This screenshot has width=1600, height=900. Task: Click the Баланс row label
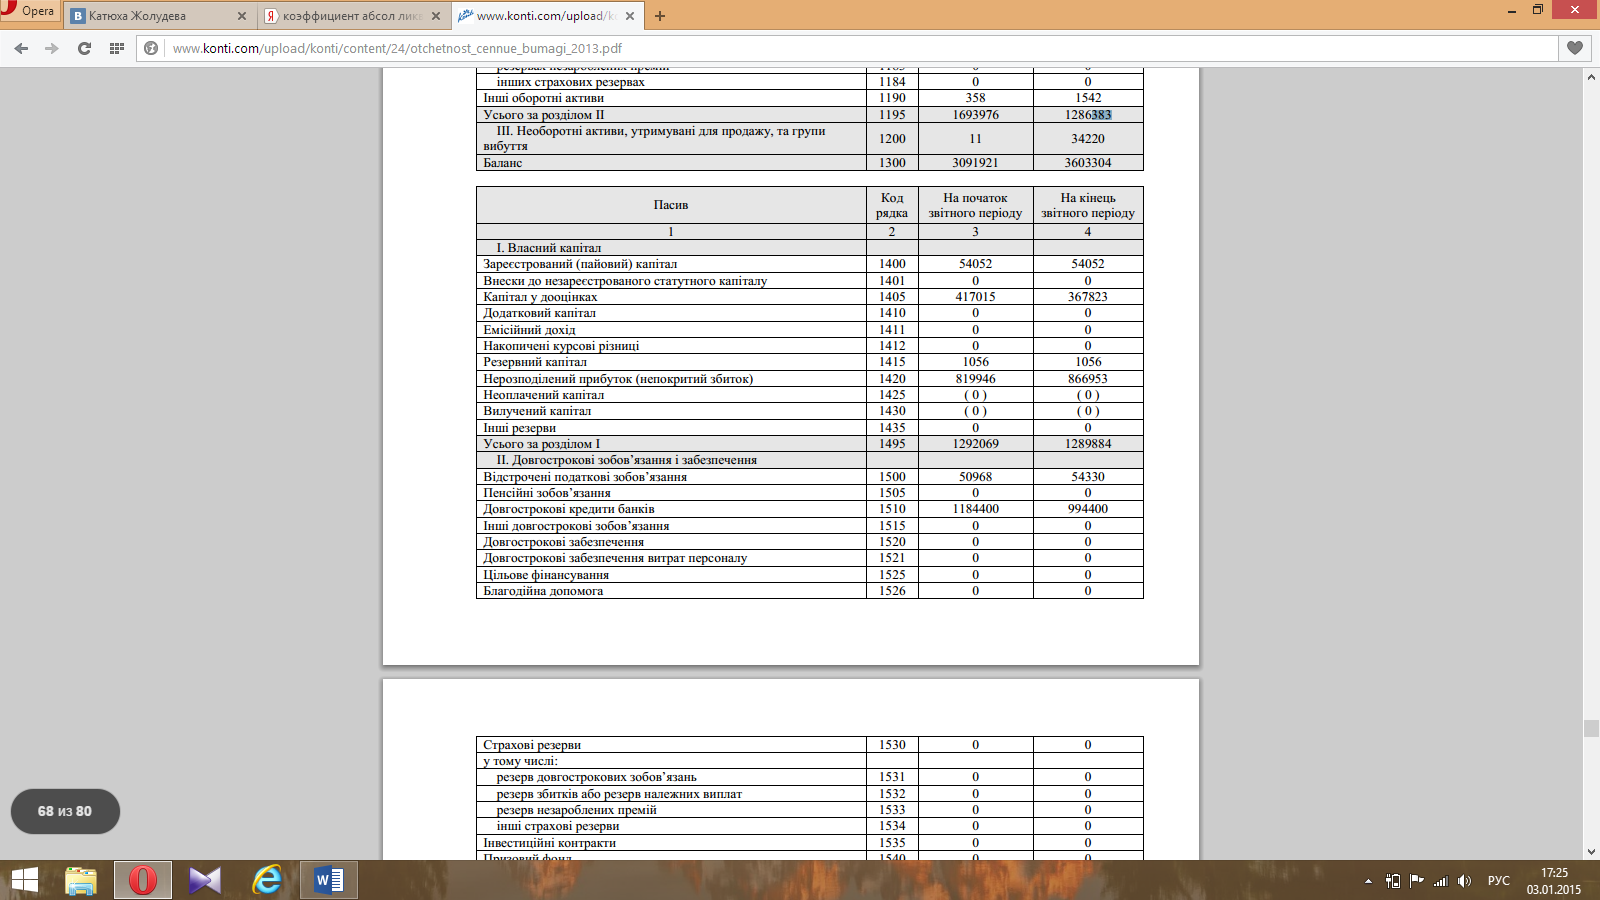click(503, 163)
